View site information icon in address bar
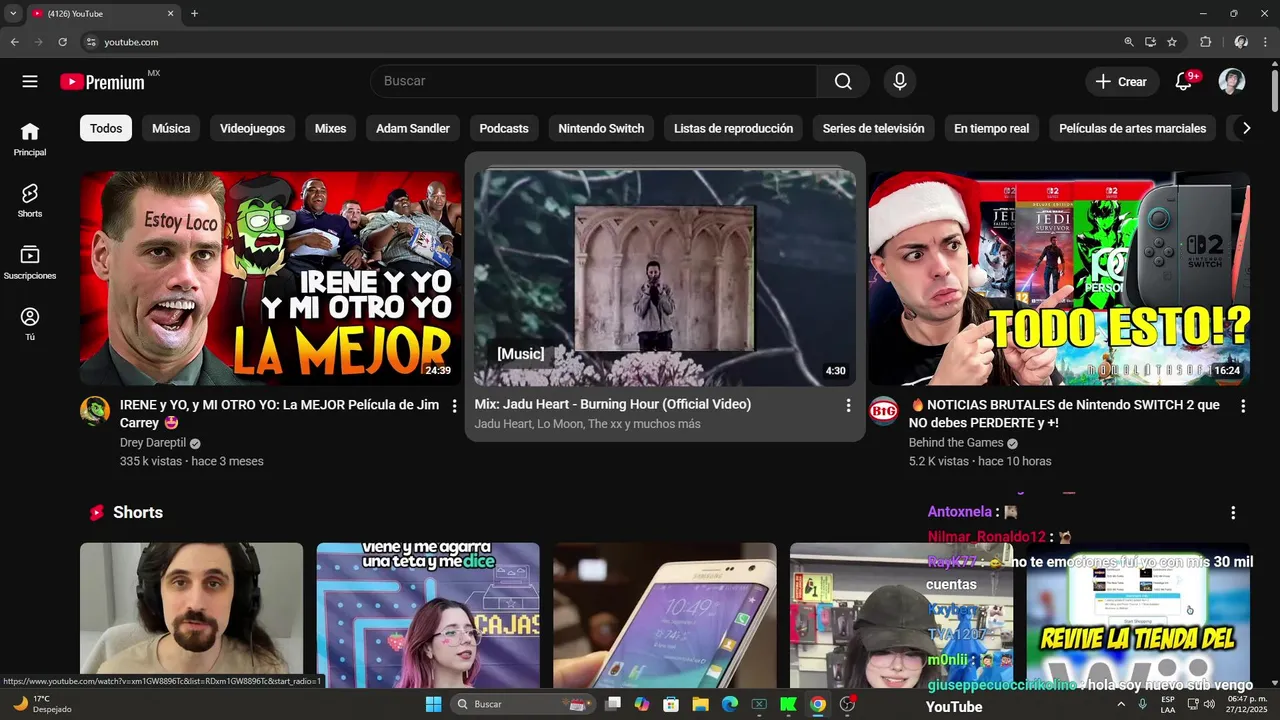 91,42
